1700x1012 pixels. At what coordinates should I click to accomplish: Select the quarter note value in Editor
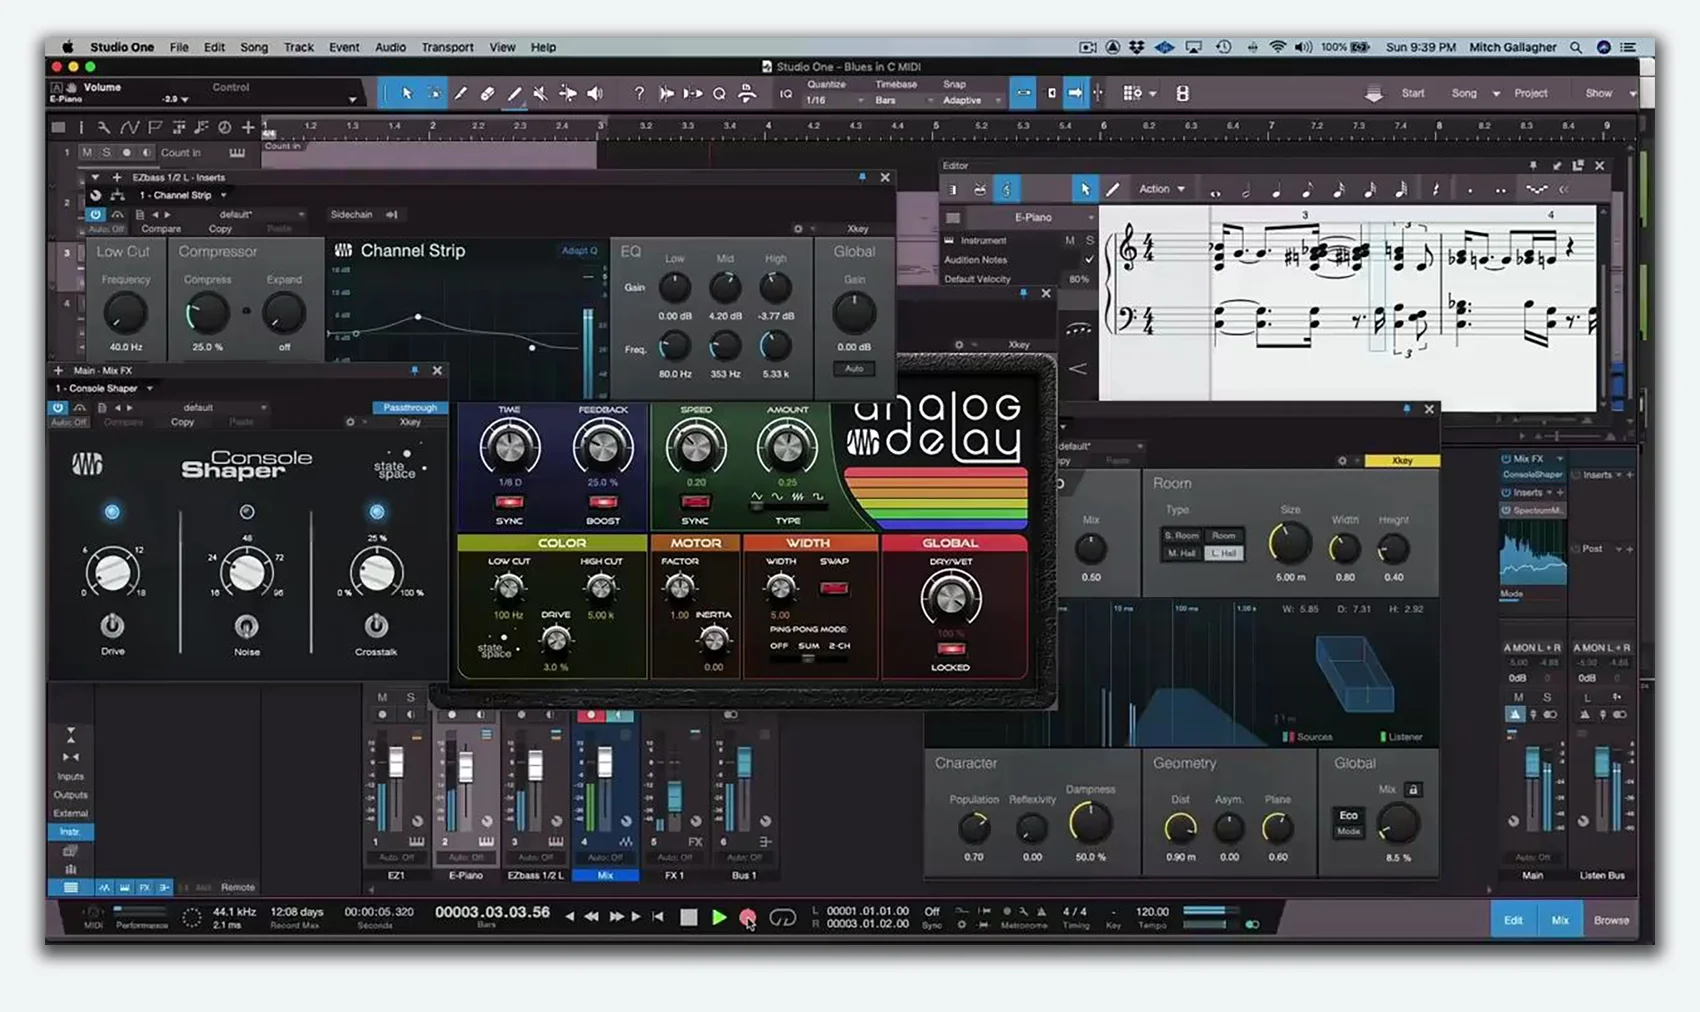[x=1277, y=190]
